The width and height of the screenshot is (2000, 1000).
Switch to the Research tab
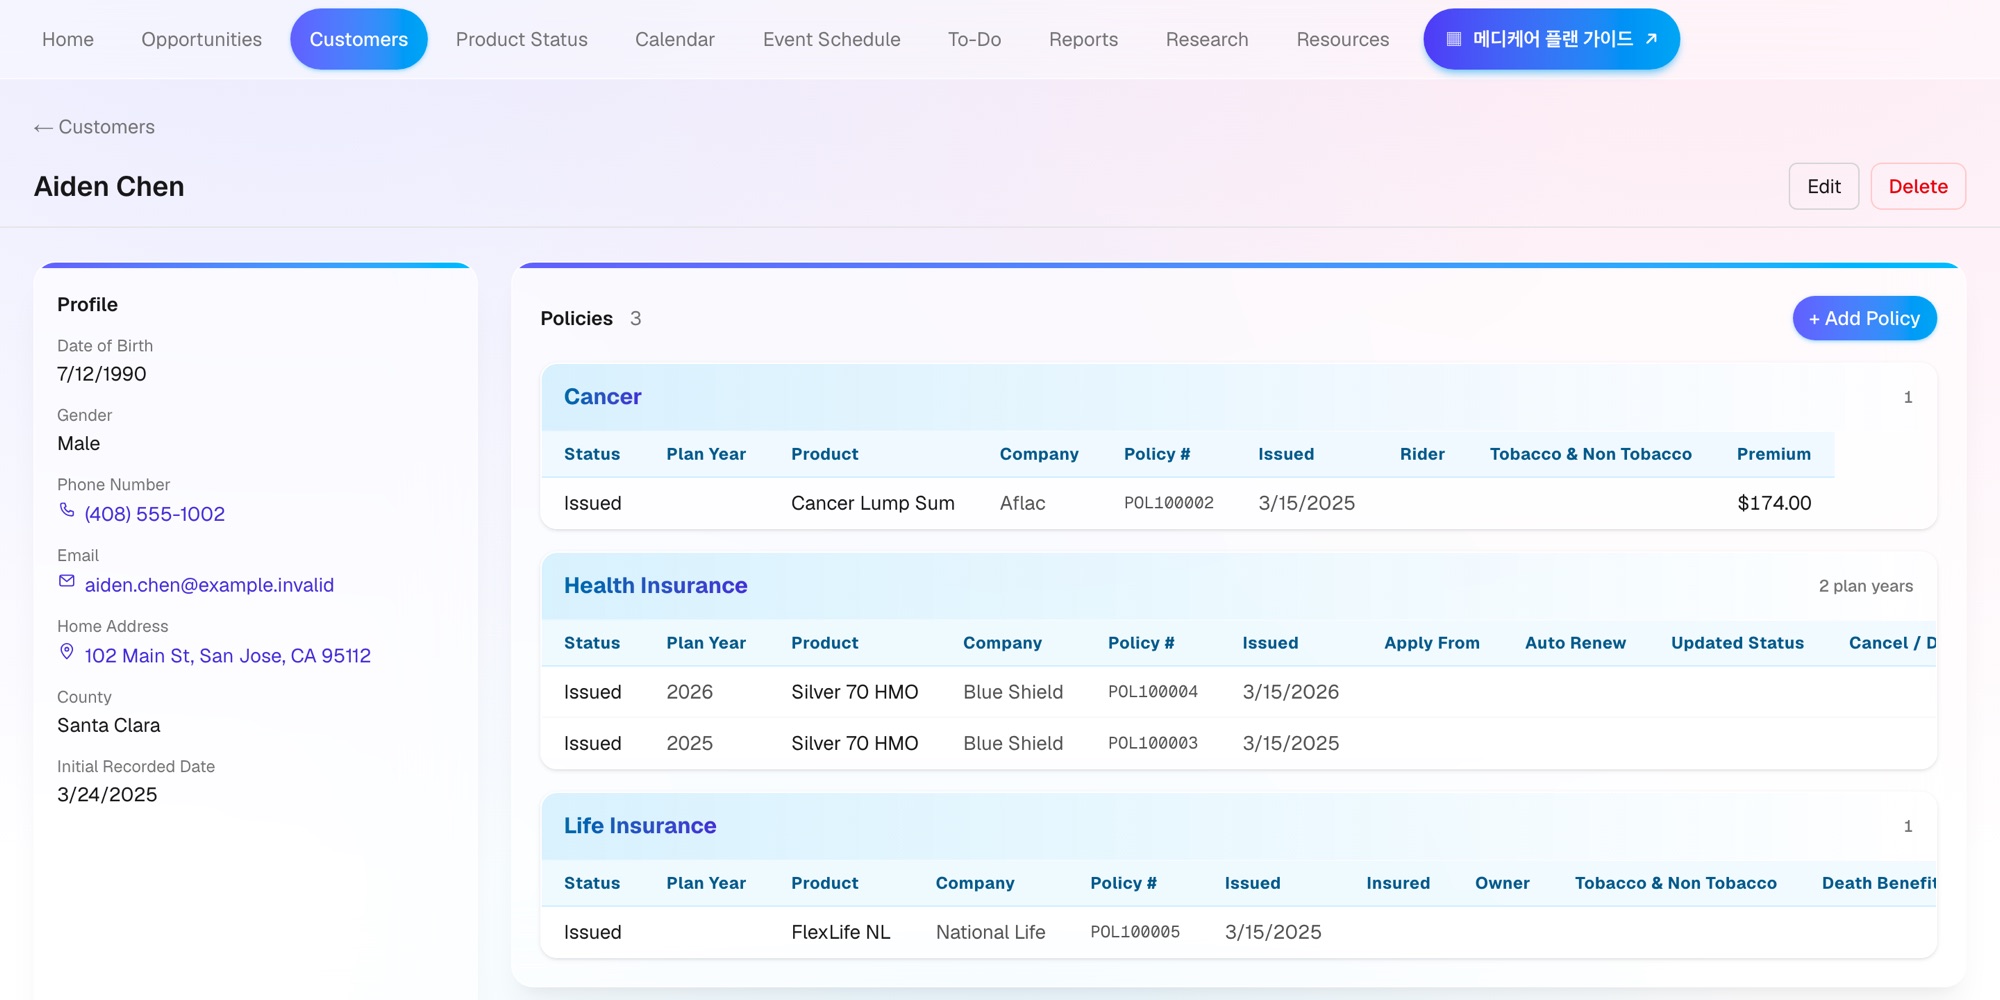[x=1207, y=39]
